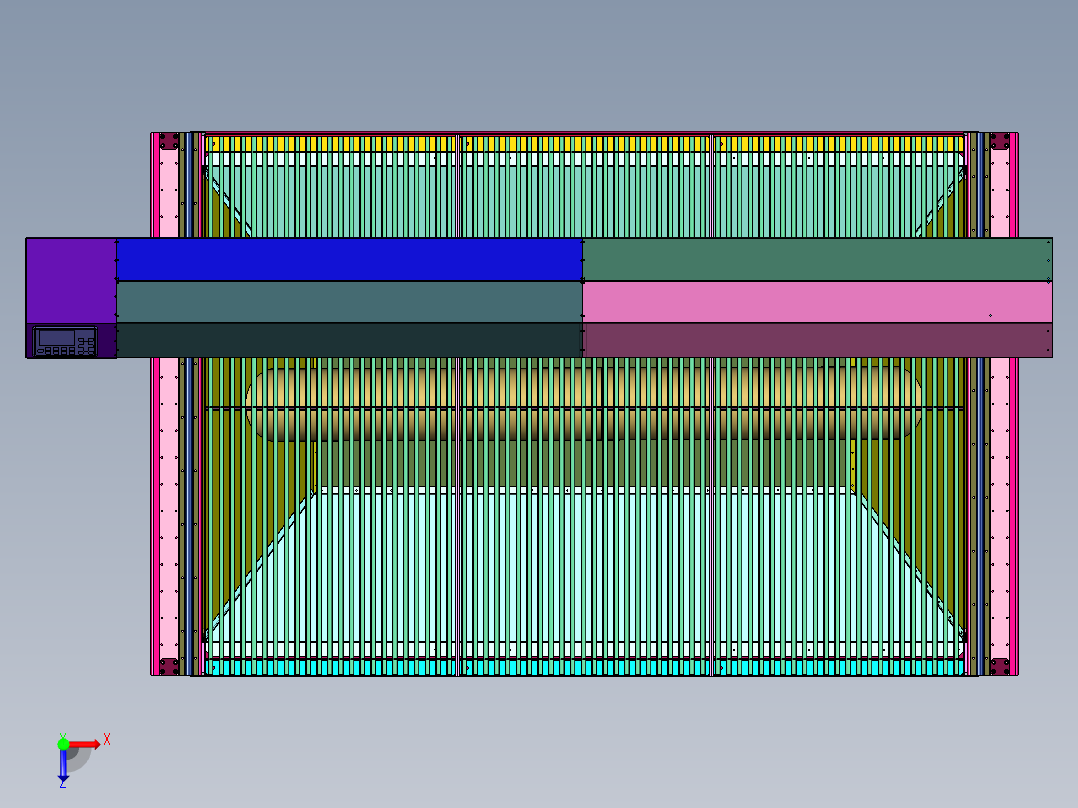Select the purple control box housing
Image resolution: width=1078 pixels, height=808 pixels.
(71, 281)
